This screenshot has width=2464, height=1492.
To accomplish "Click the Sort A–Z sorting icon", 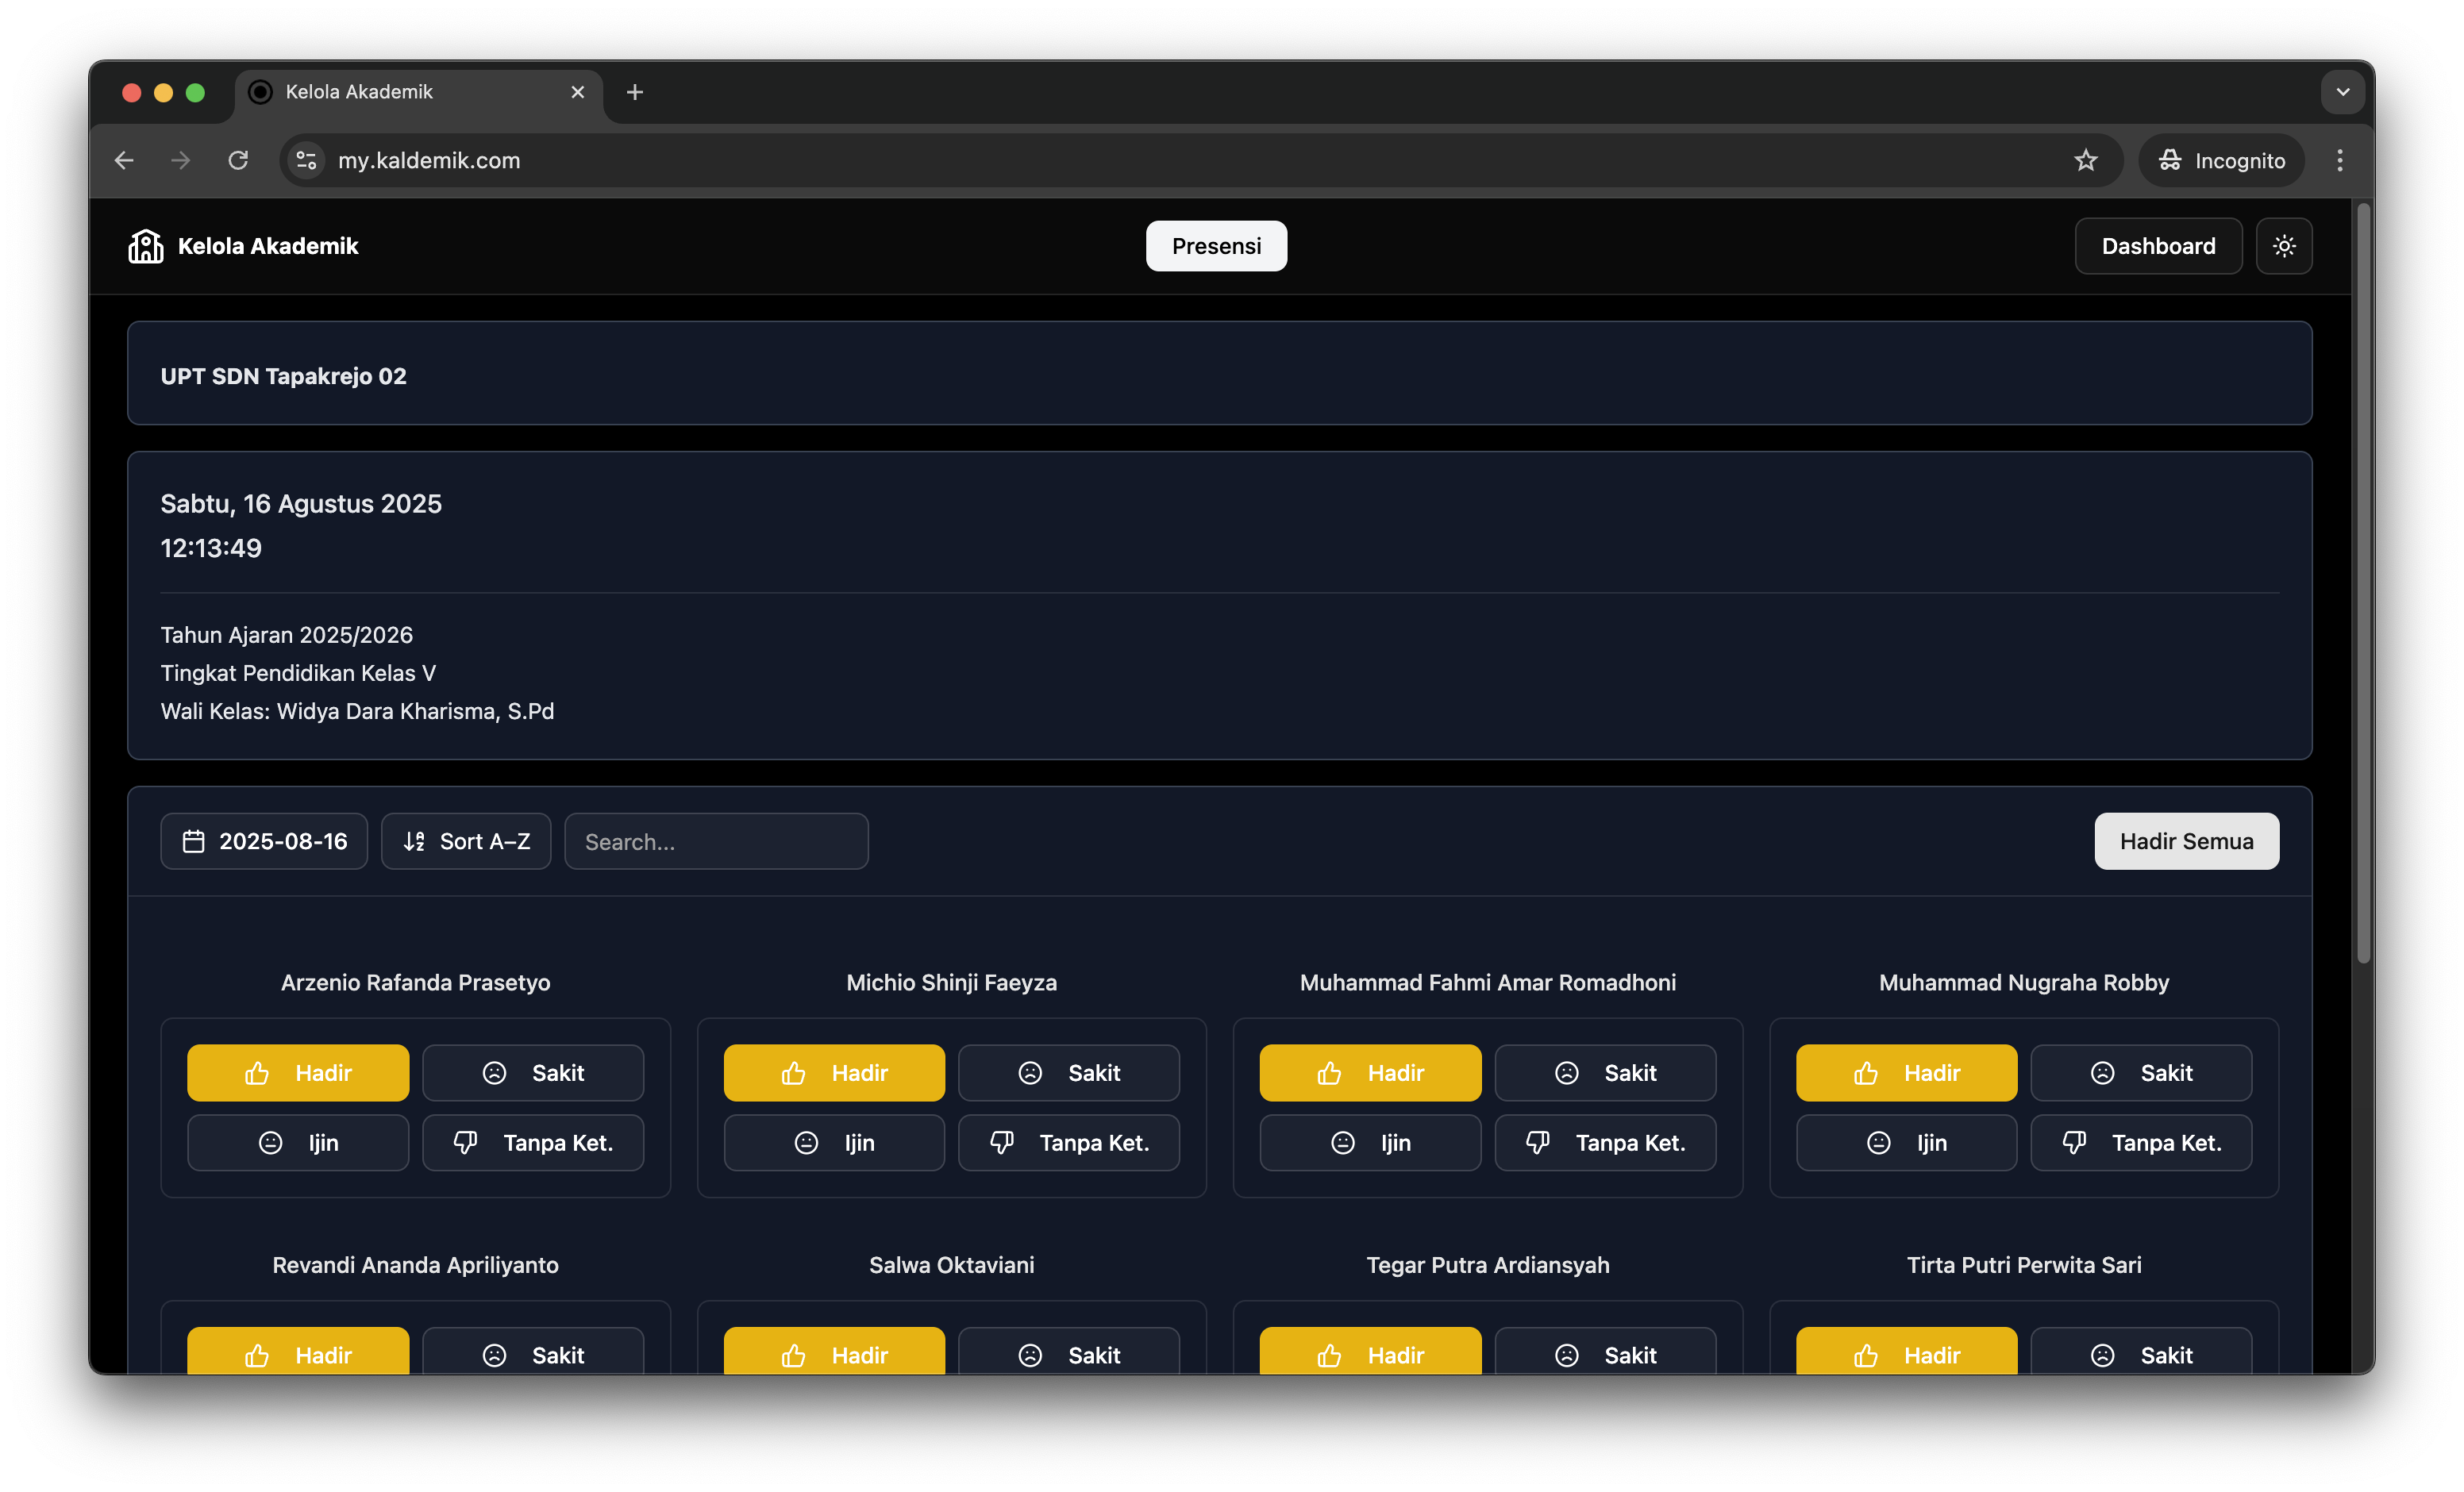I will click(x=414, y=841).
